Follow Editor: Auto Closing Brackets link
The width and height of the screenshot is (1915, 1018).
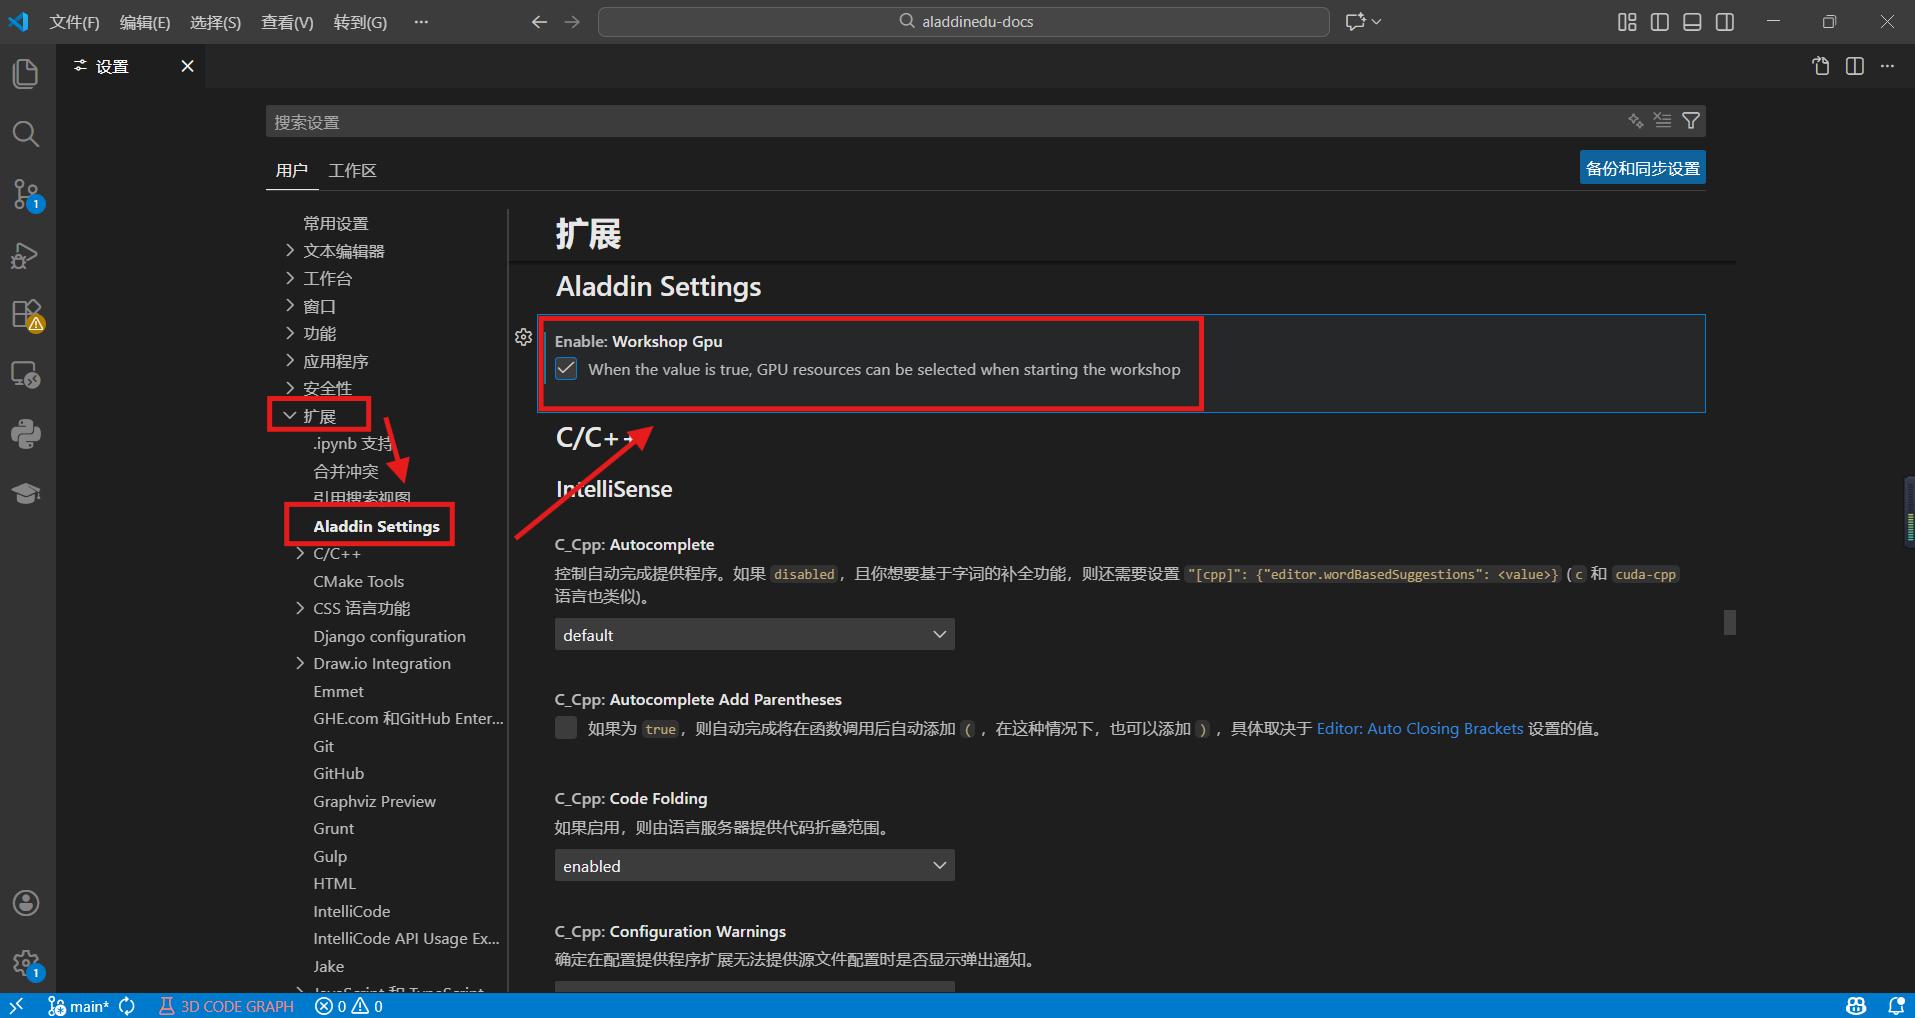(1419, 729)
